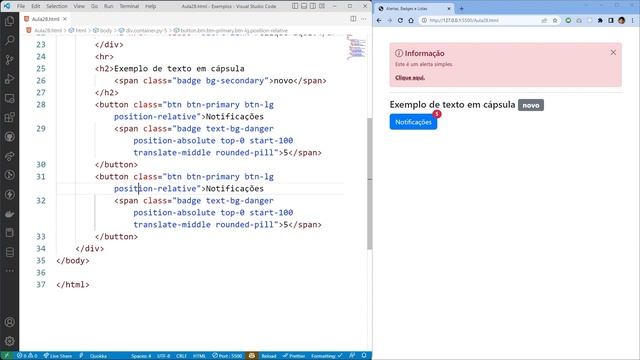Open Chrome profile avatar
This screenshot has width=640, height=360.
pos(621,20)
